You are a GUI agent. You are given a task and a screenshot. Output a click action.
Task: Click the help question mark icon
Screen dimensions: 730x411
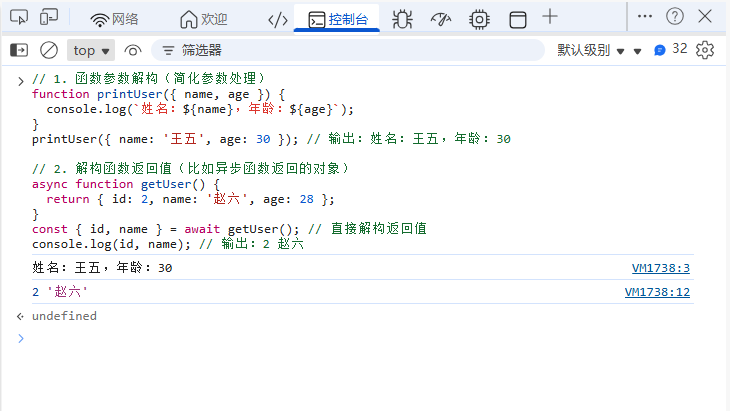point(675,17)
